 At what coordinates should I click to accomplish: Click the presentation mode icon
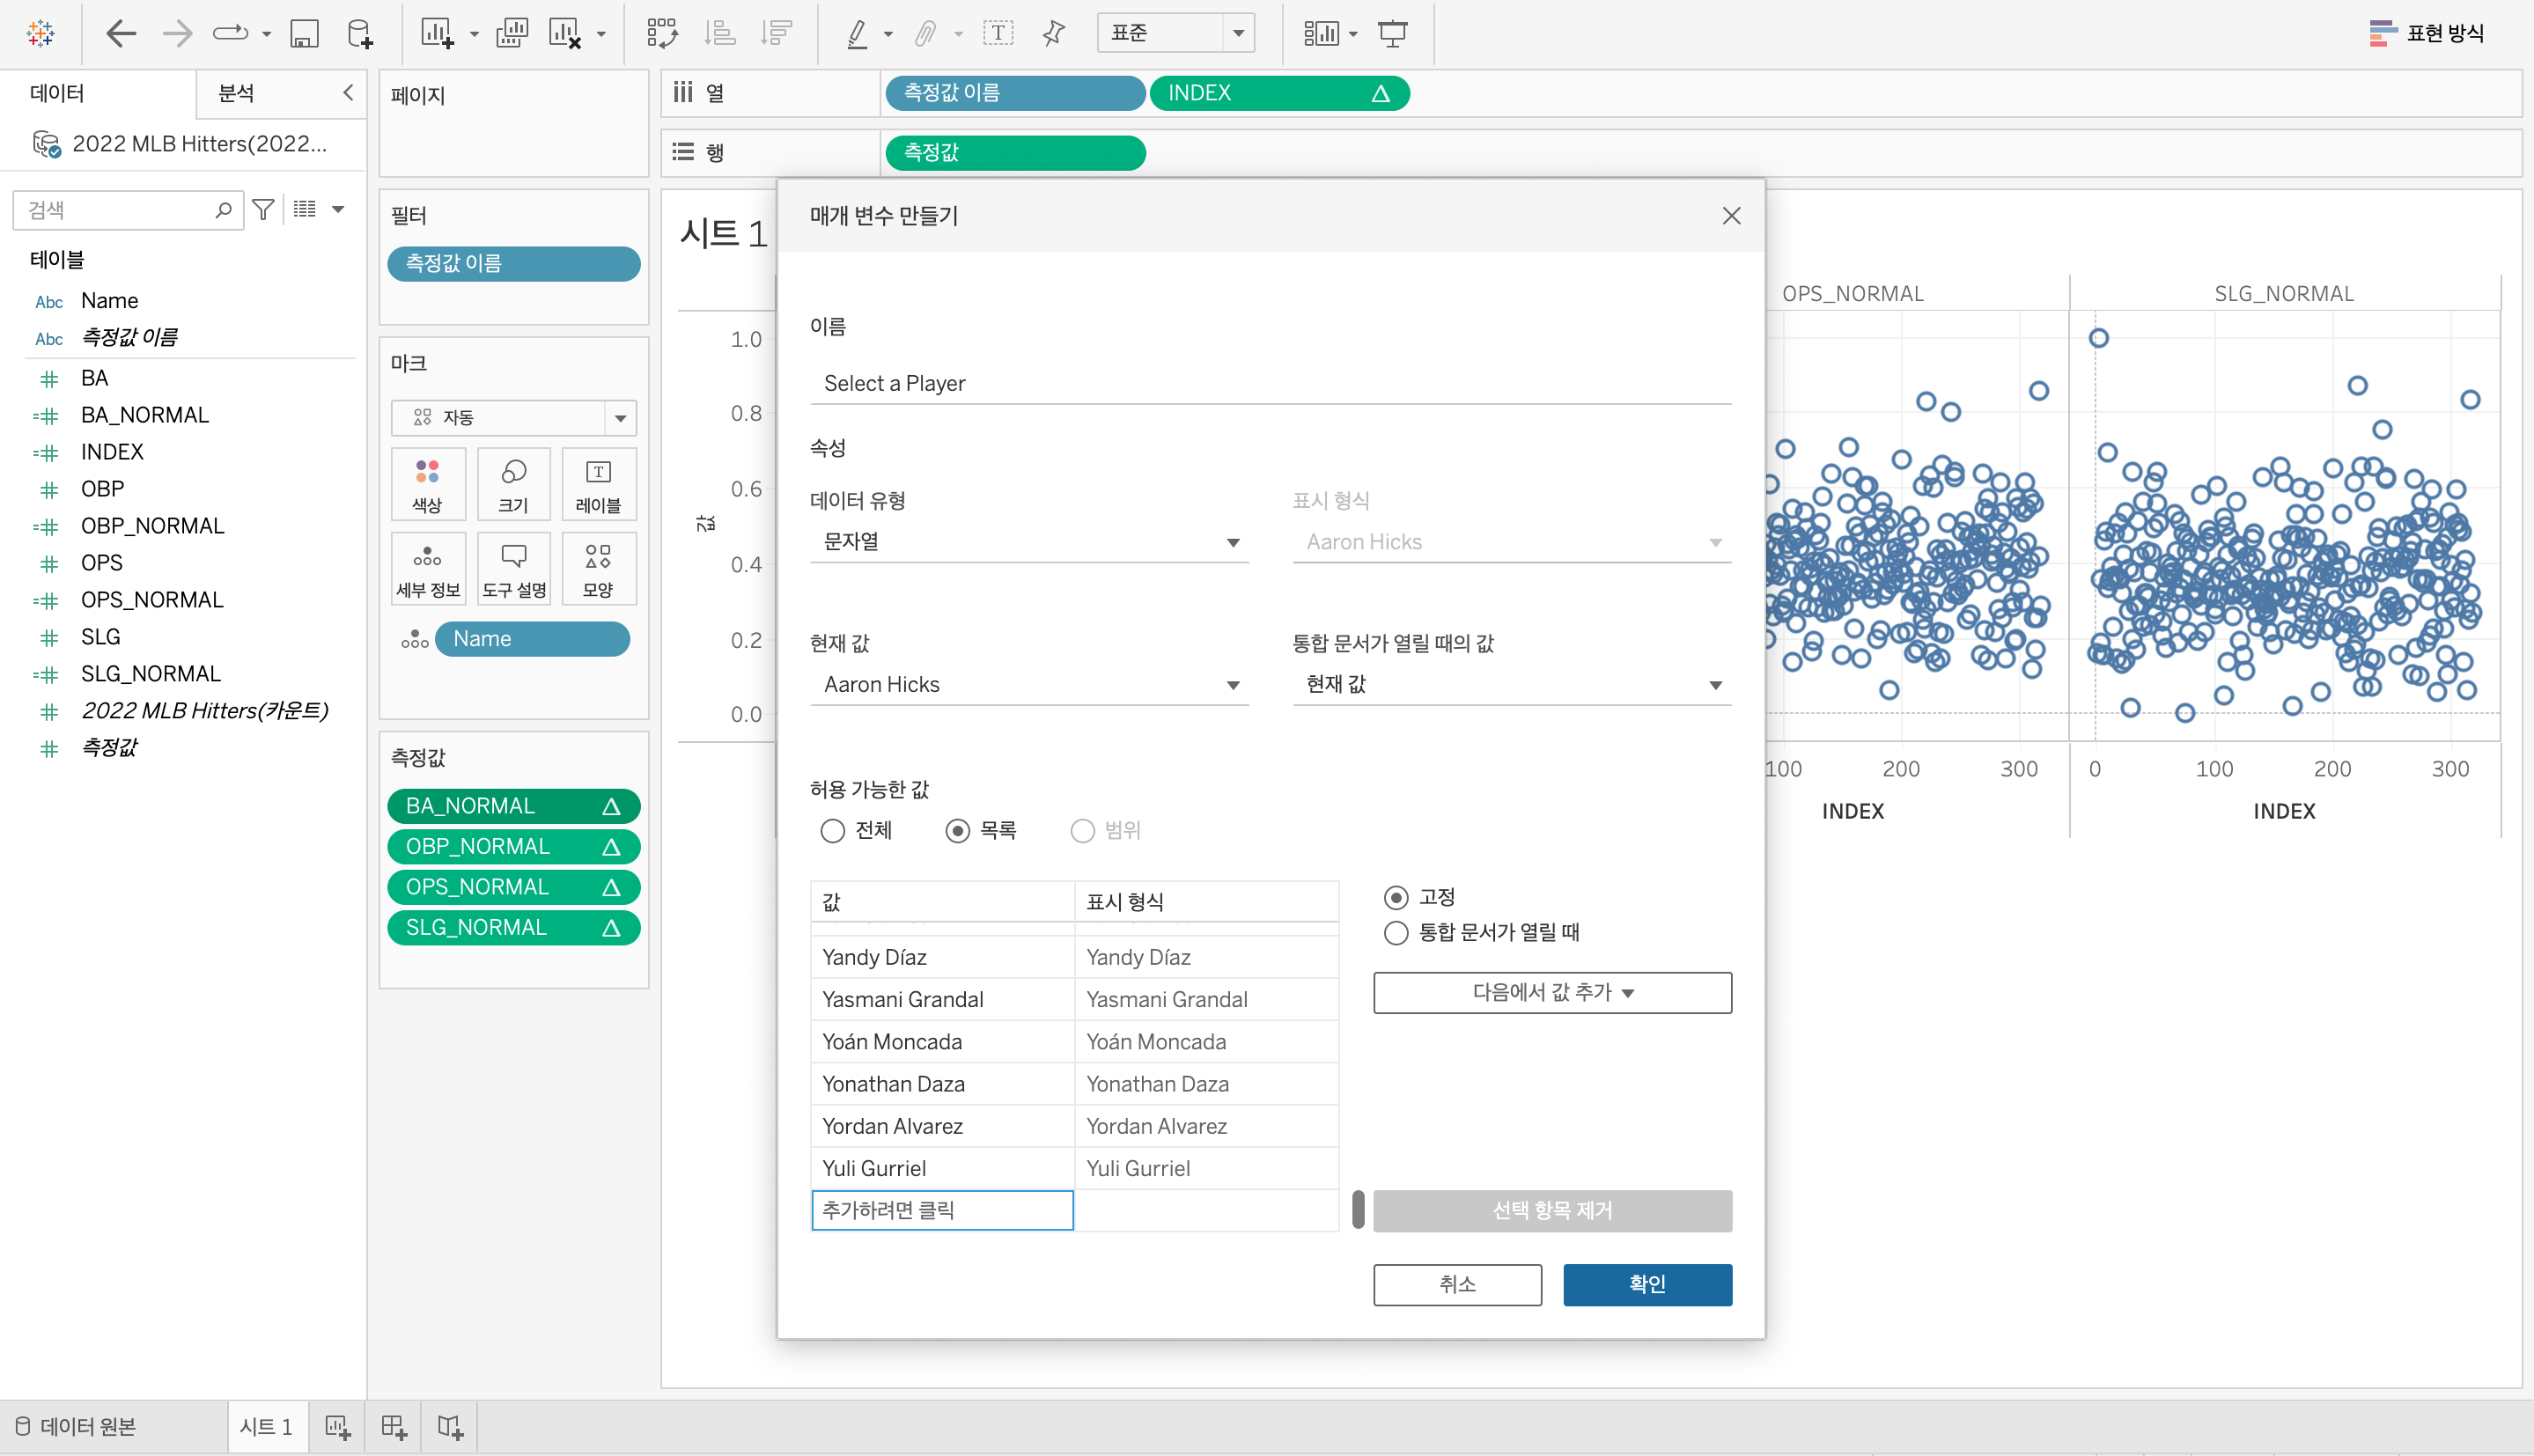point(1393,33)
